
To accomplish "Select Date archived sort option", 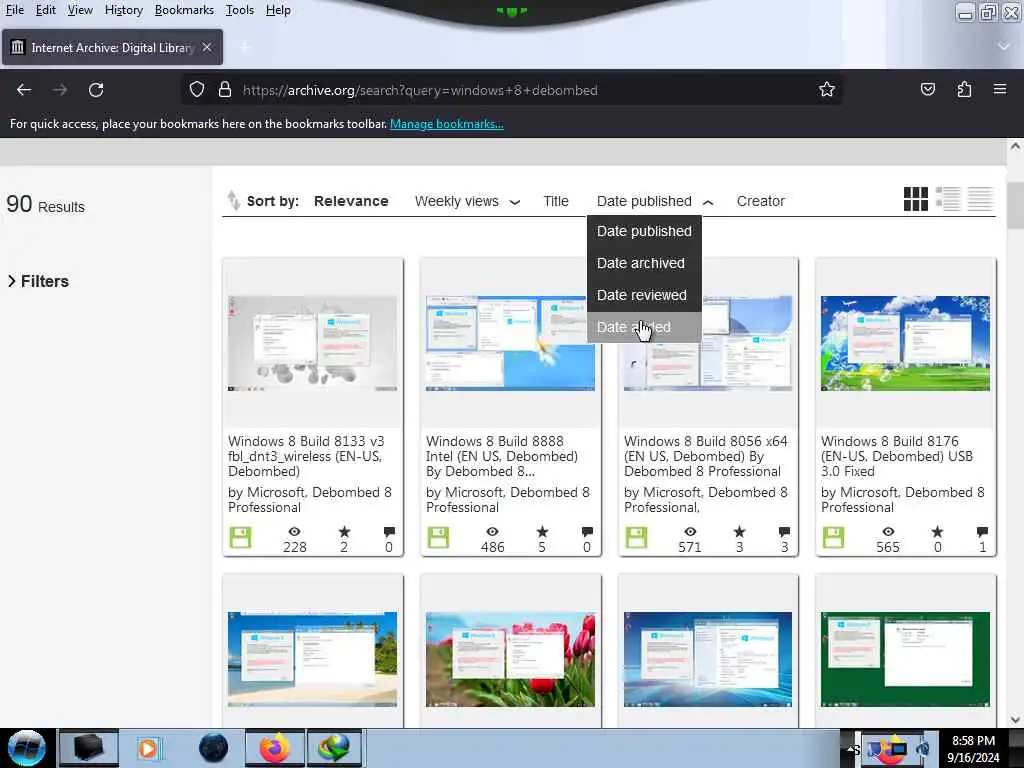I will pyautogui.click(x=644, y=263).
